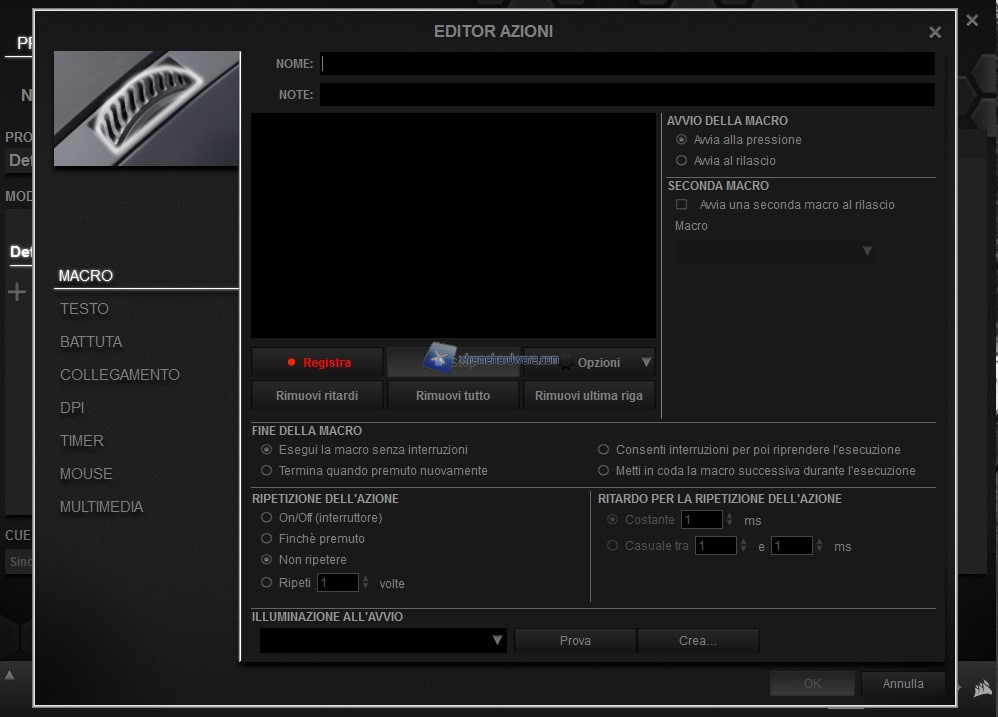
Task: Select Termina quando premuto nuovamente option
Action: [266, 471]
